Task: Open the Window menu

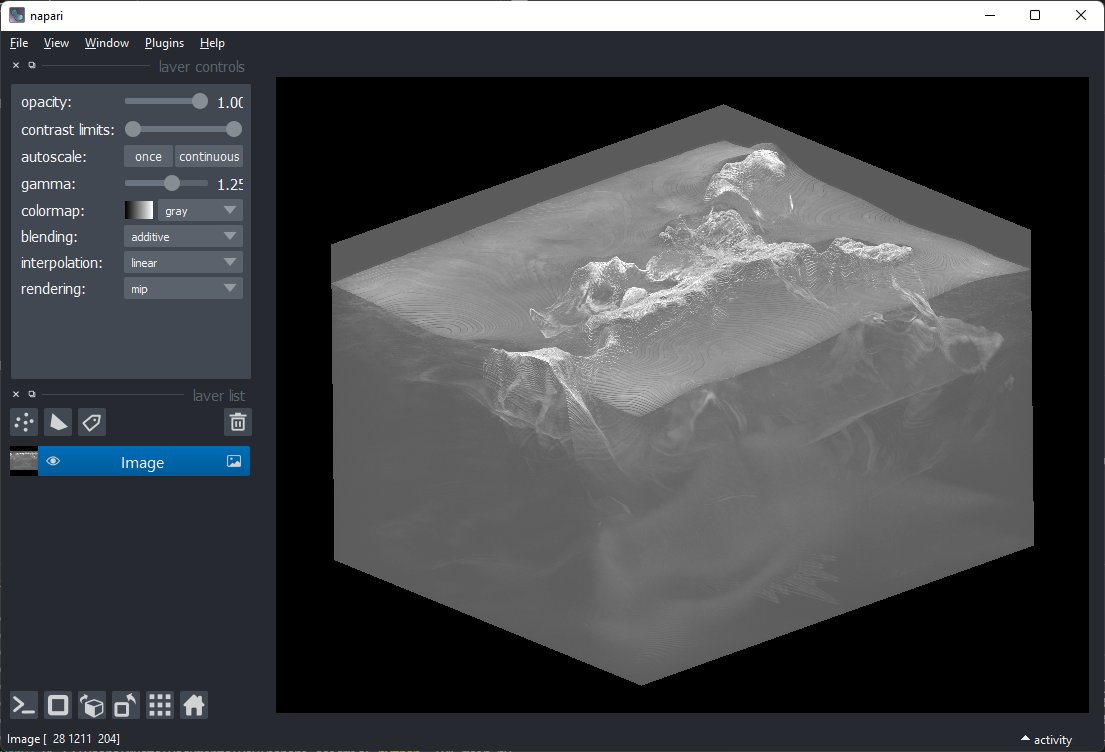Action: [x=106, y=43]
